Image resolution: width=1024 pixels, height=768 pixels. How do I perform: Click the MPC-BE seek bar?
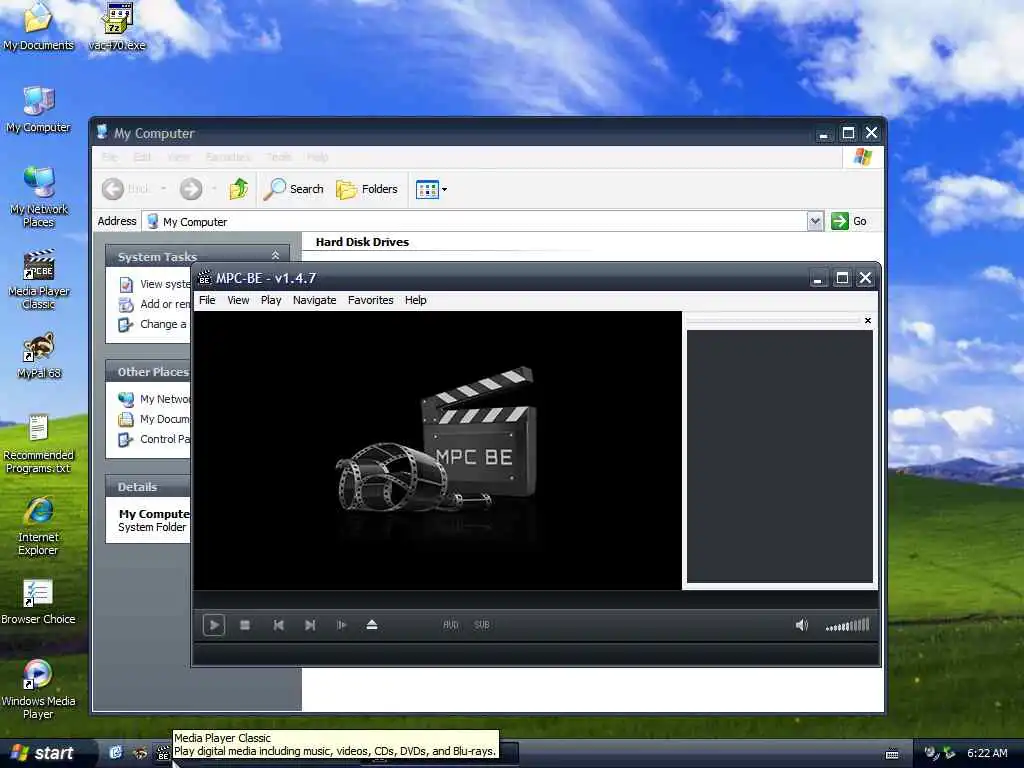click(536, 599)
